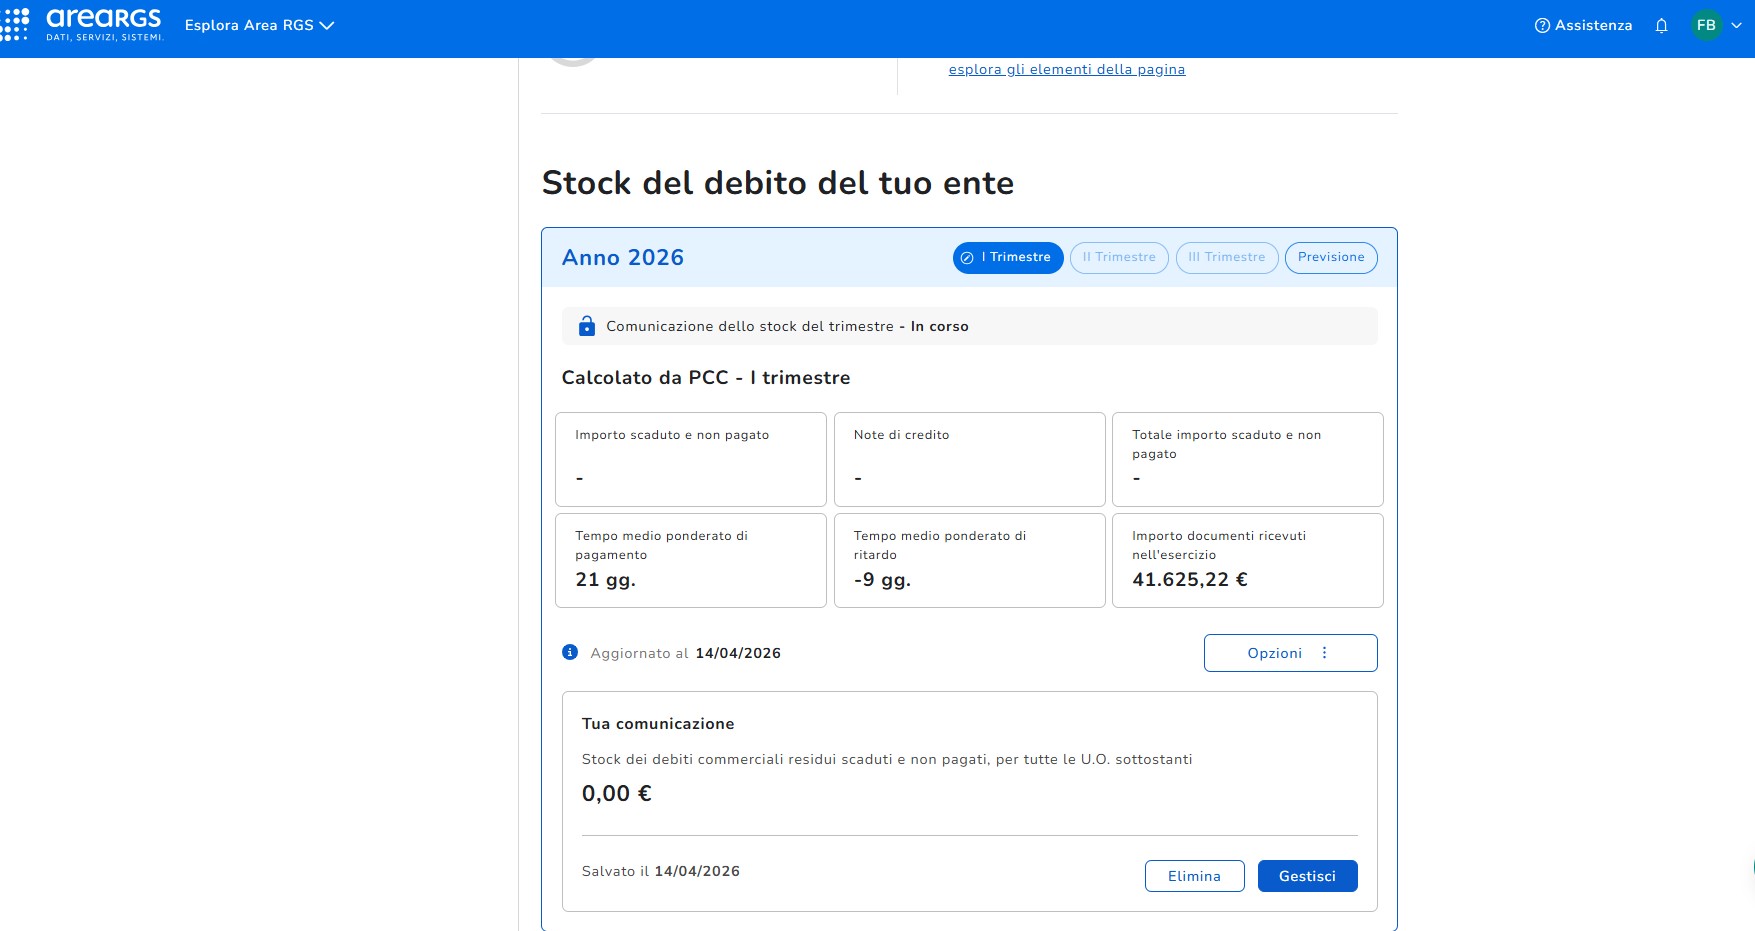Click the check icon in I Trimestre
This screenshot has width=1755, height=931.
(967, 258)
